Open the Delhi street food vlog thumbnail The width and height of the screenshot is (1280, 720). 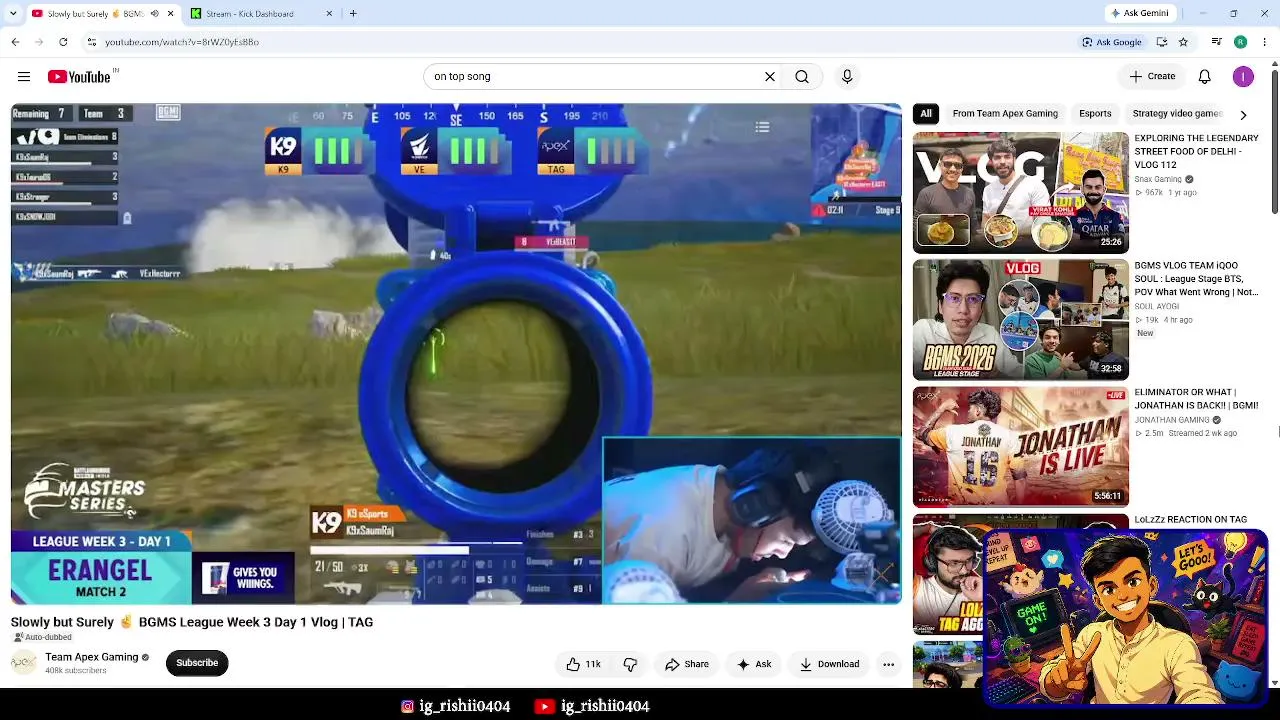[1021, 193]
